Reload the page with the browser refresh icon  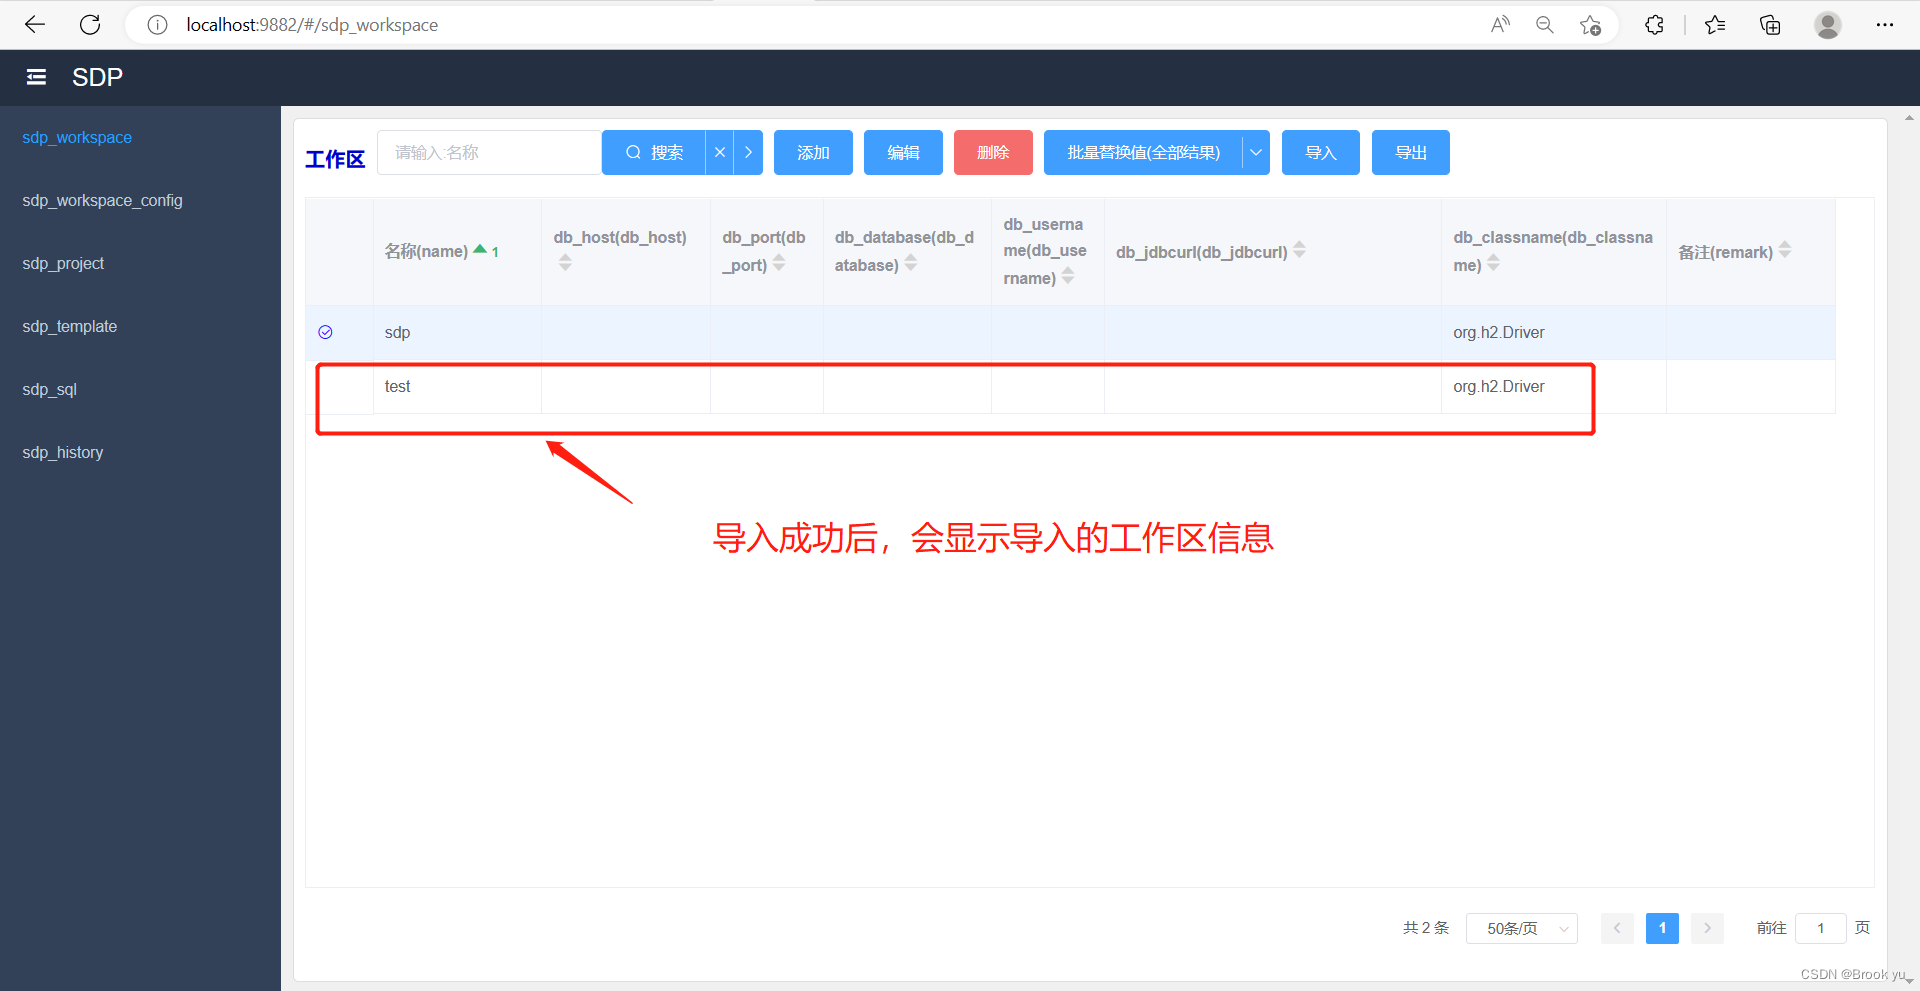[90, 24]
